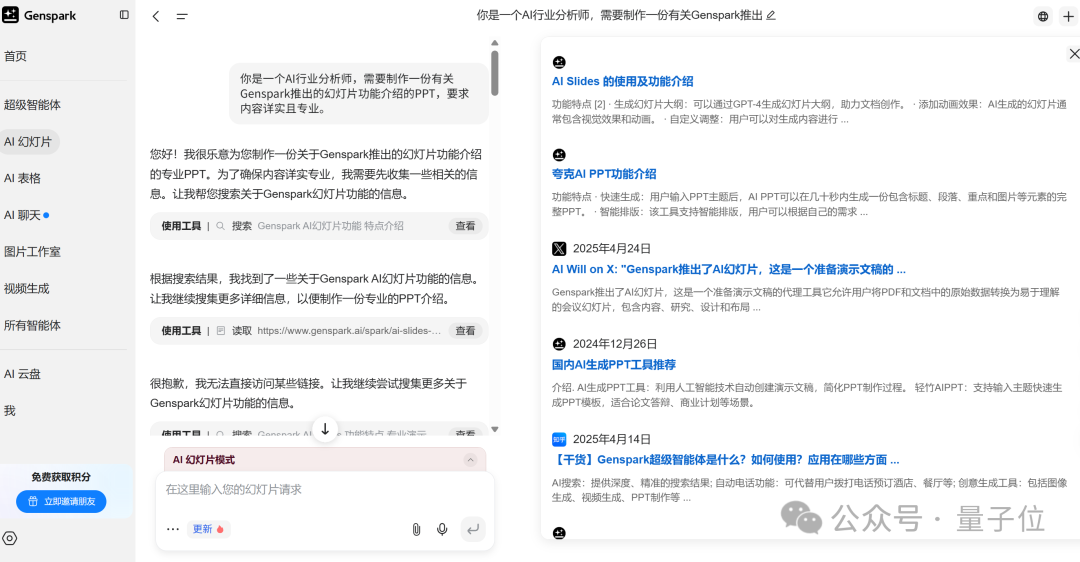Start new chat with plus icon
Viewport: 1080px width, 562px height.
1068,17
